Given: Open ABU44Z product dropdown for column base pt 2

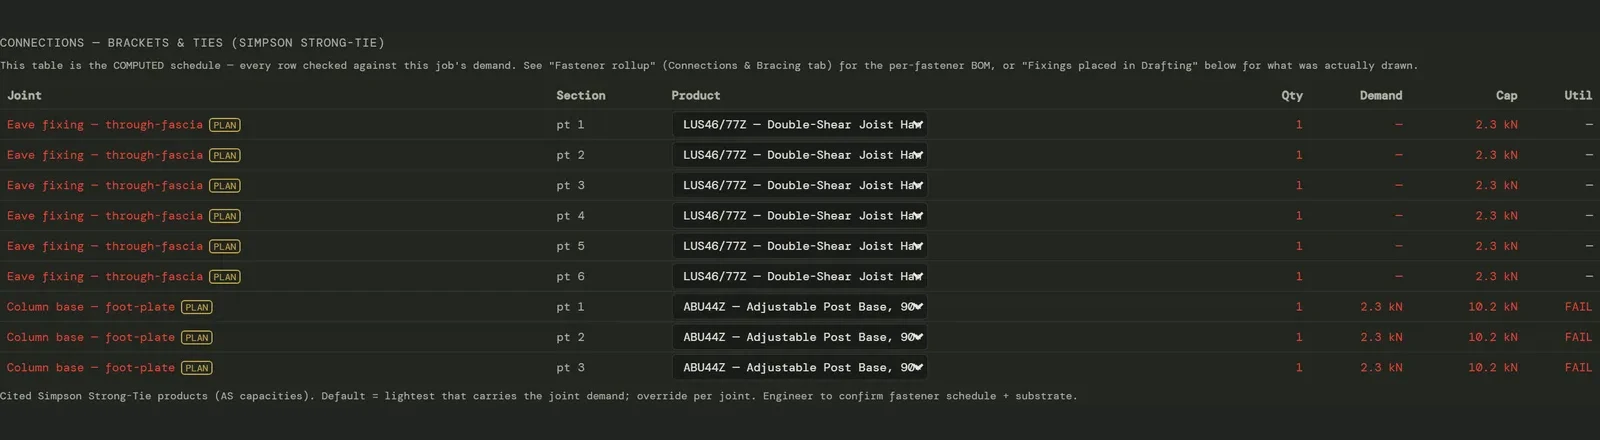Looking at the screenshot, I should 800,337.
